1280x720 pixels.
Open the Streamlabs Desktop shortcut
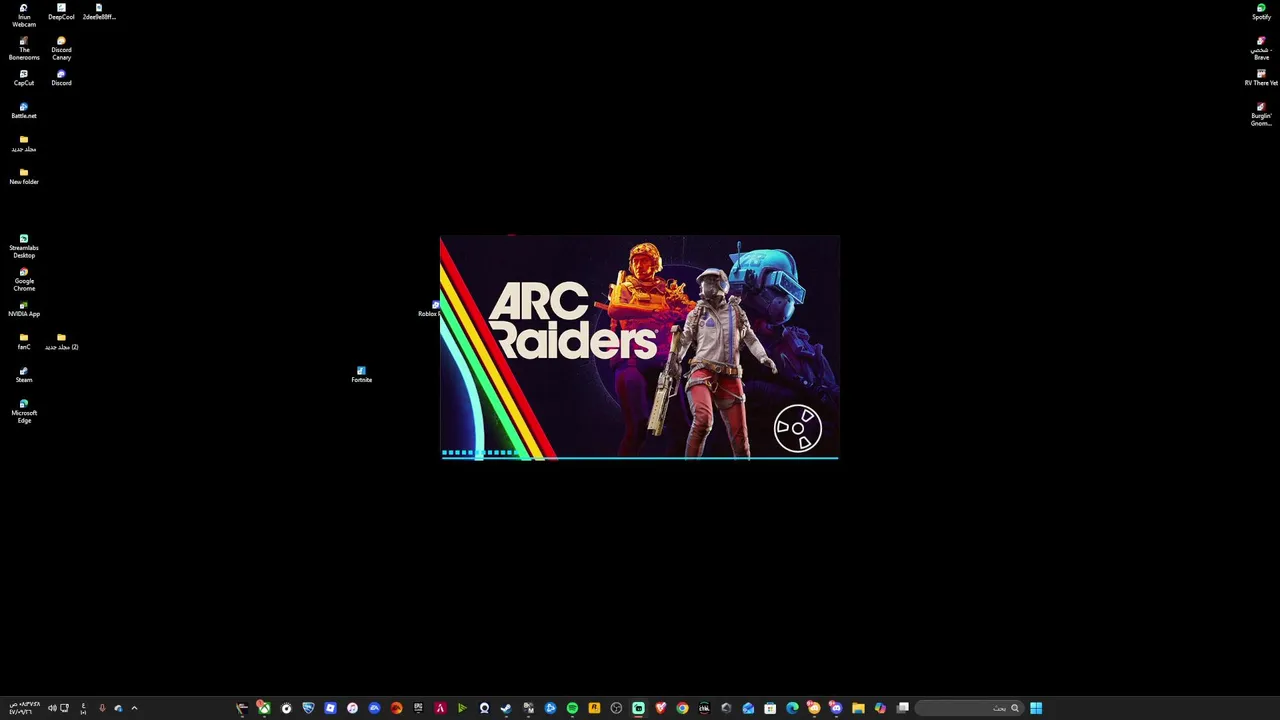23,247
